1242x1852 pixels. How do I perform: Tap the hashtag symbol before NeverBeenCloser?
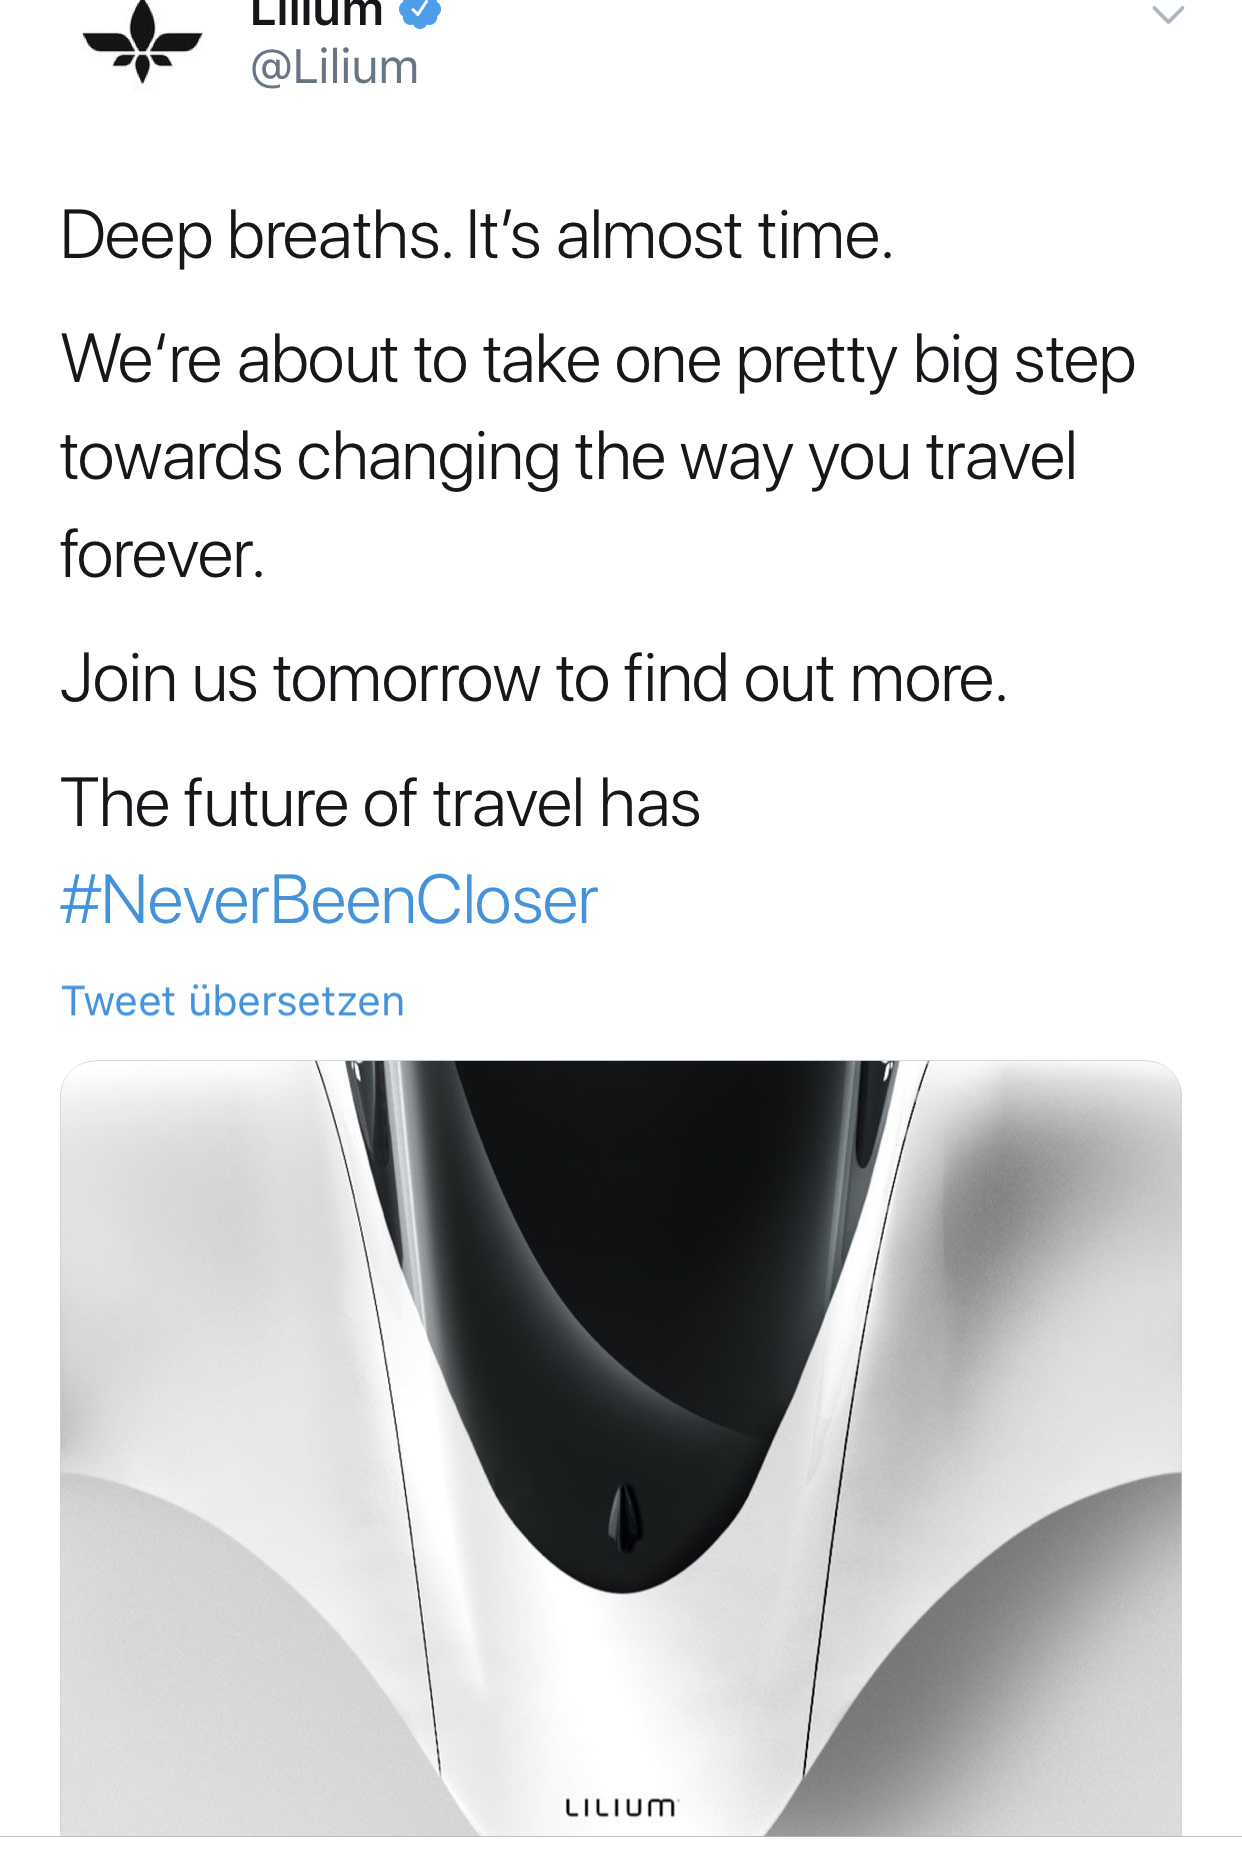click(x=80, y=900)
